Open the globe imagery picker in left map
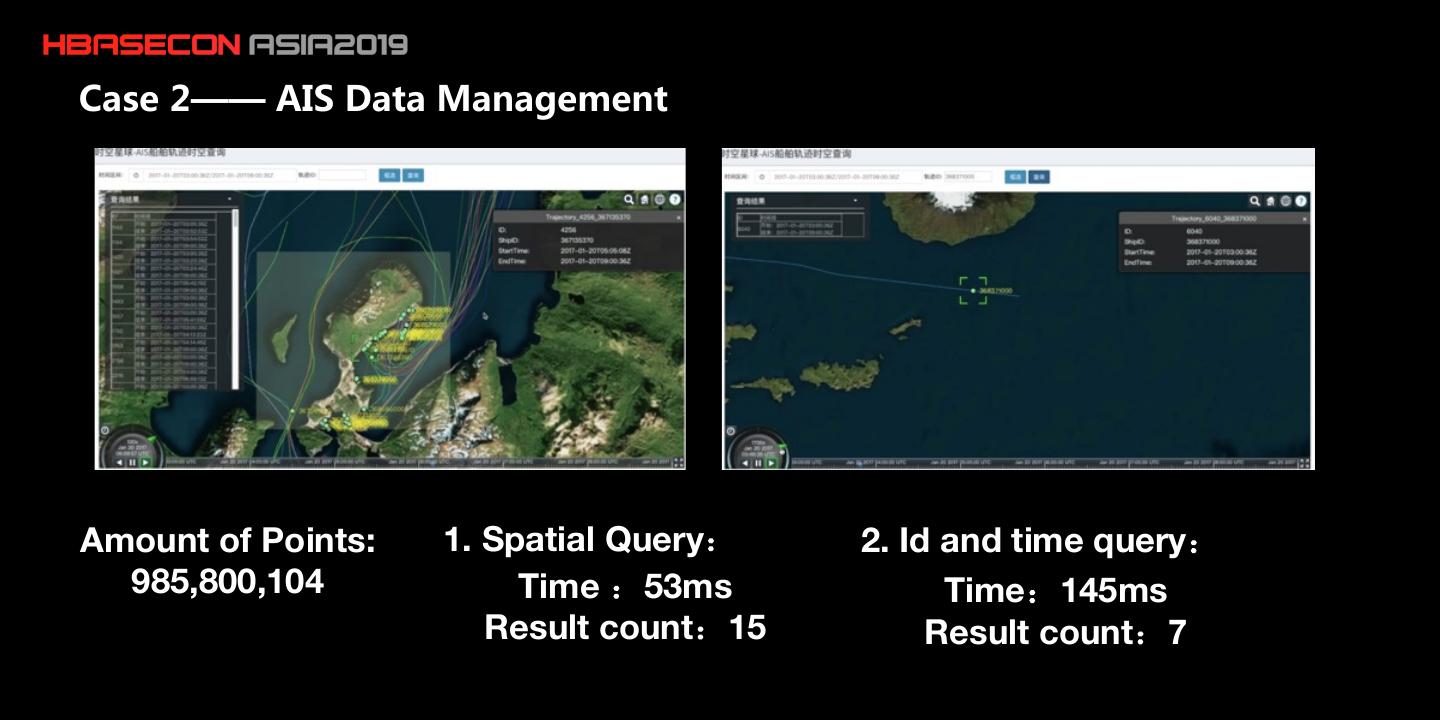Screen dimensions: 1441x721 coord(659,200)
